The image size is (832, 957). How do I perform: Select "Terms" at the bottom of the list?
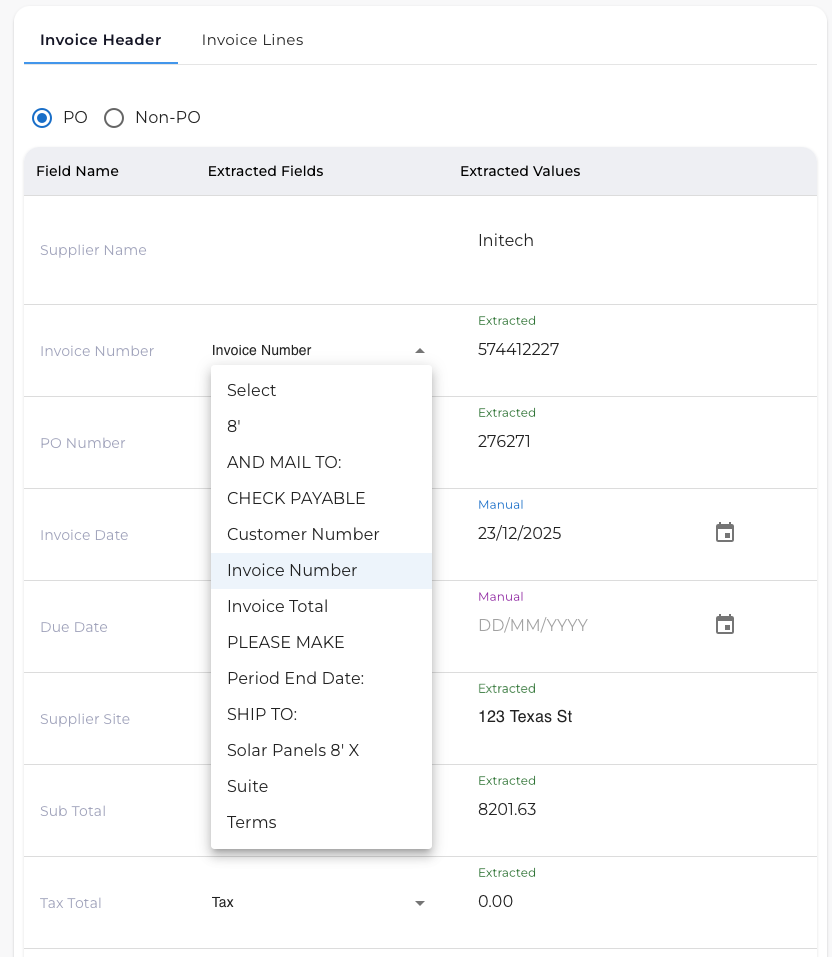tap(251, 822)
